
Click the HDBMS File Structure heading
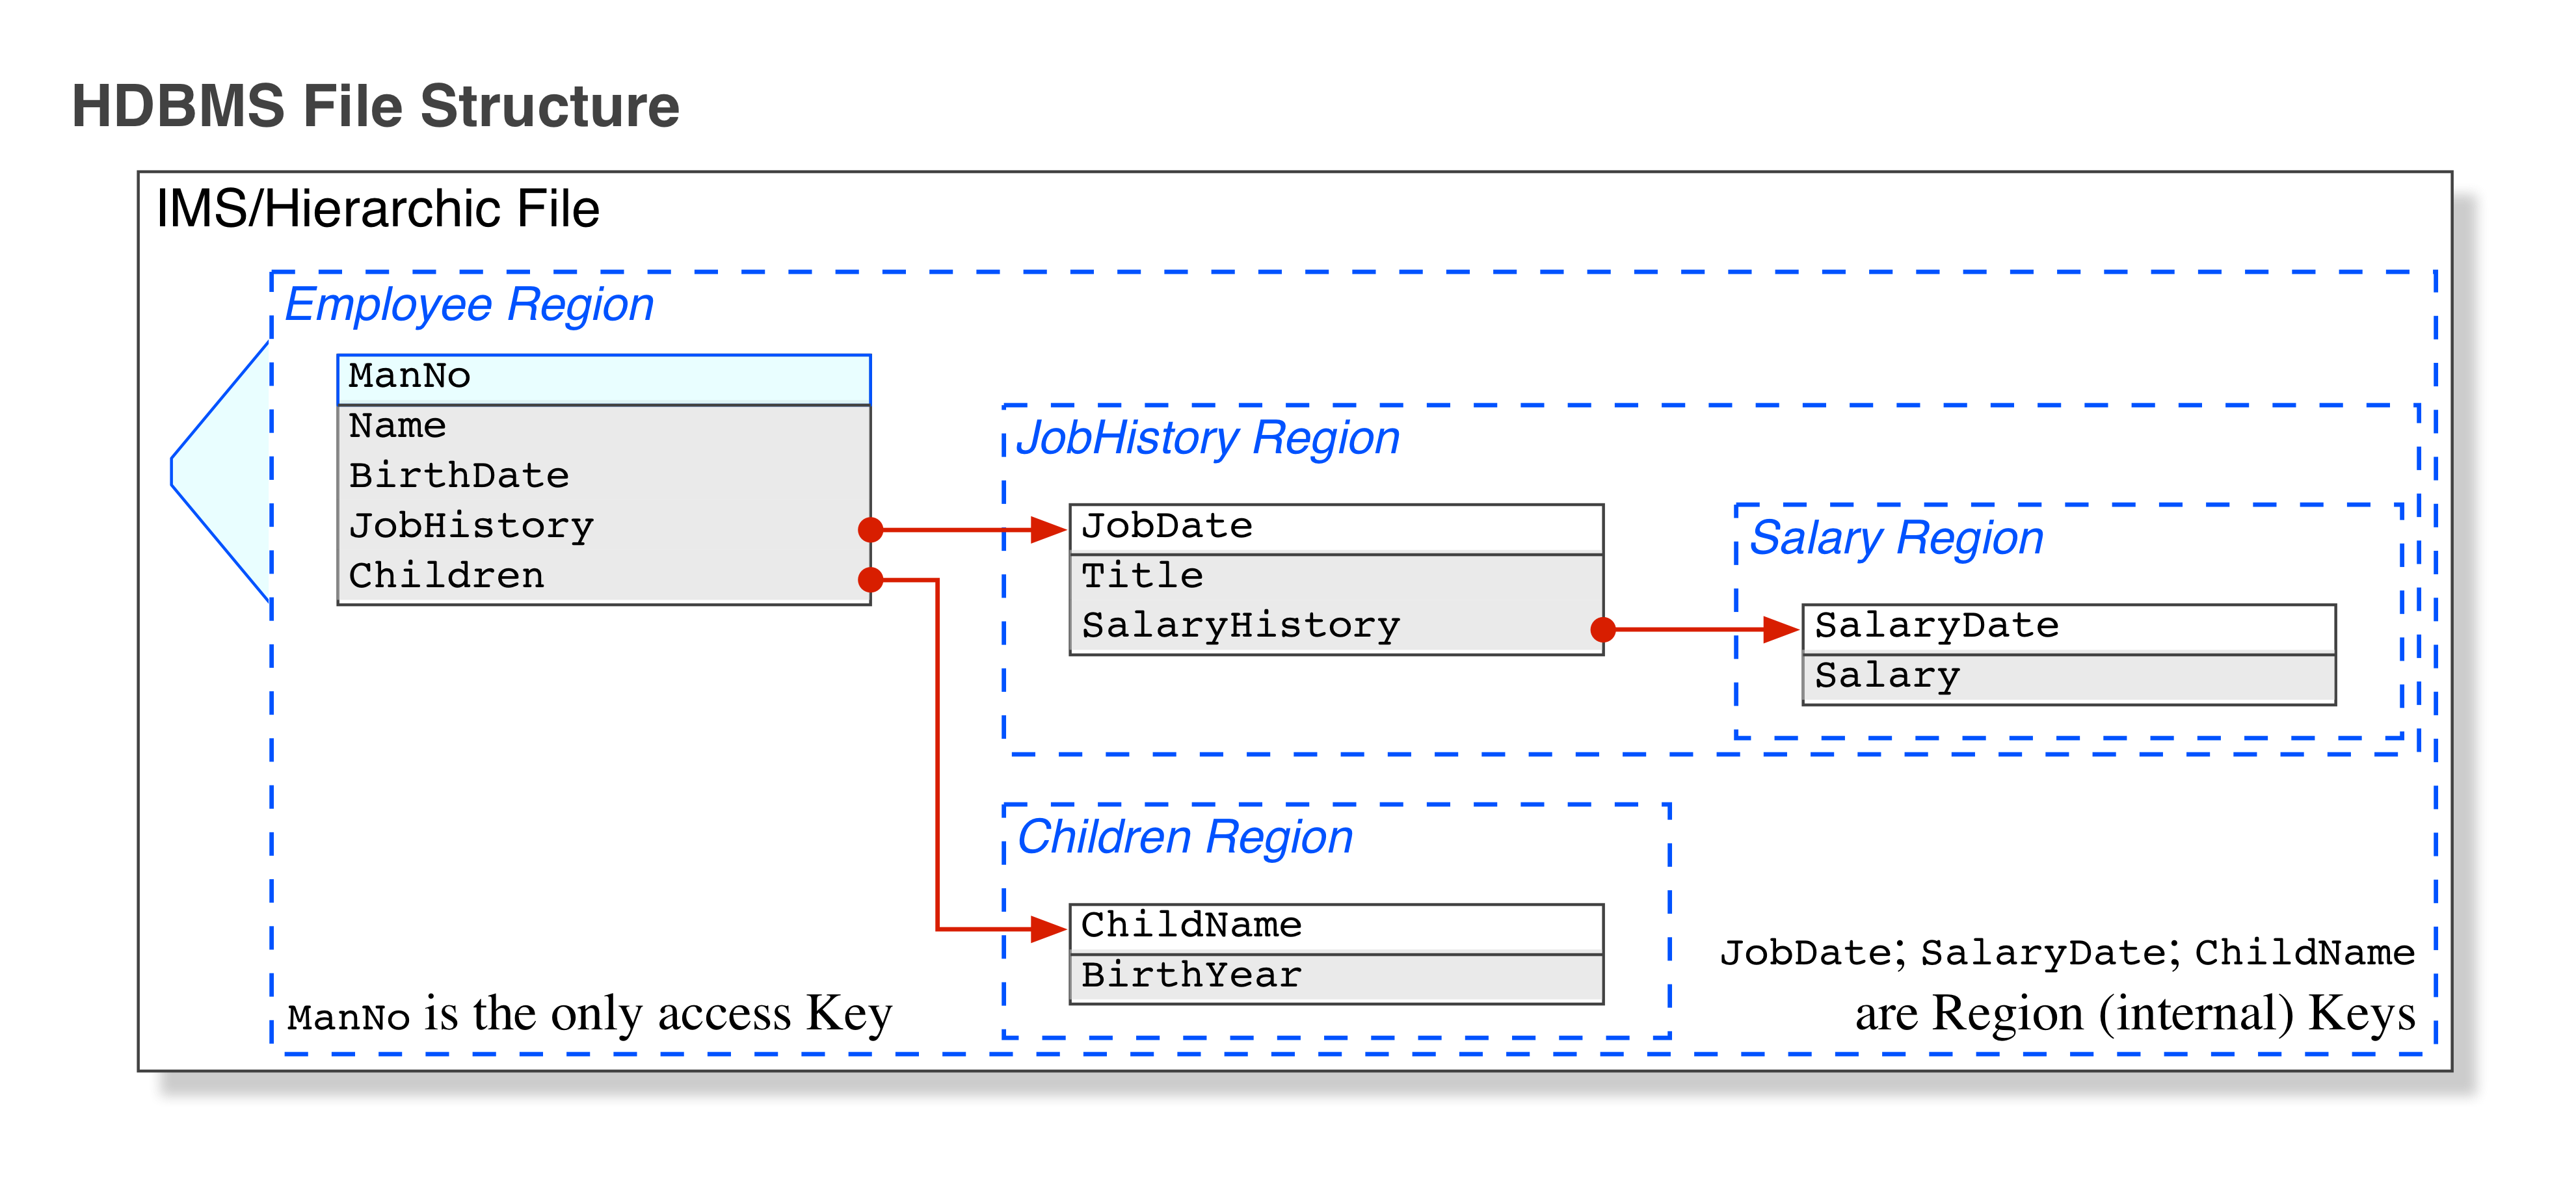click(x=375, y=105)
